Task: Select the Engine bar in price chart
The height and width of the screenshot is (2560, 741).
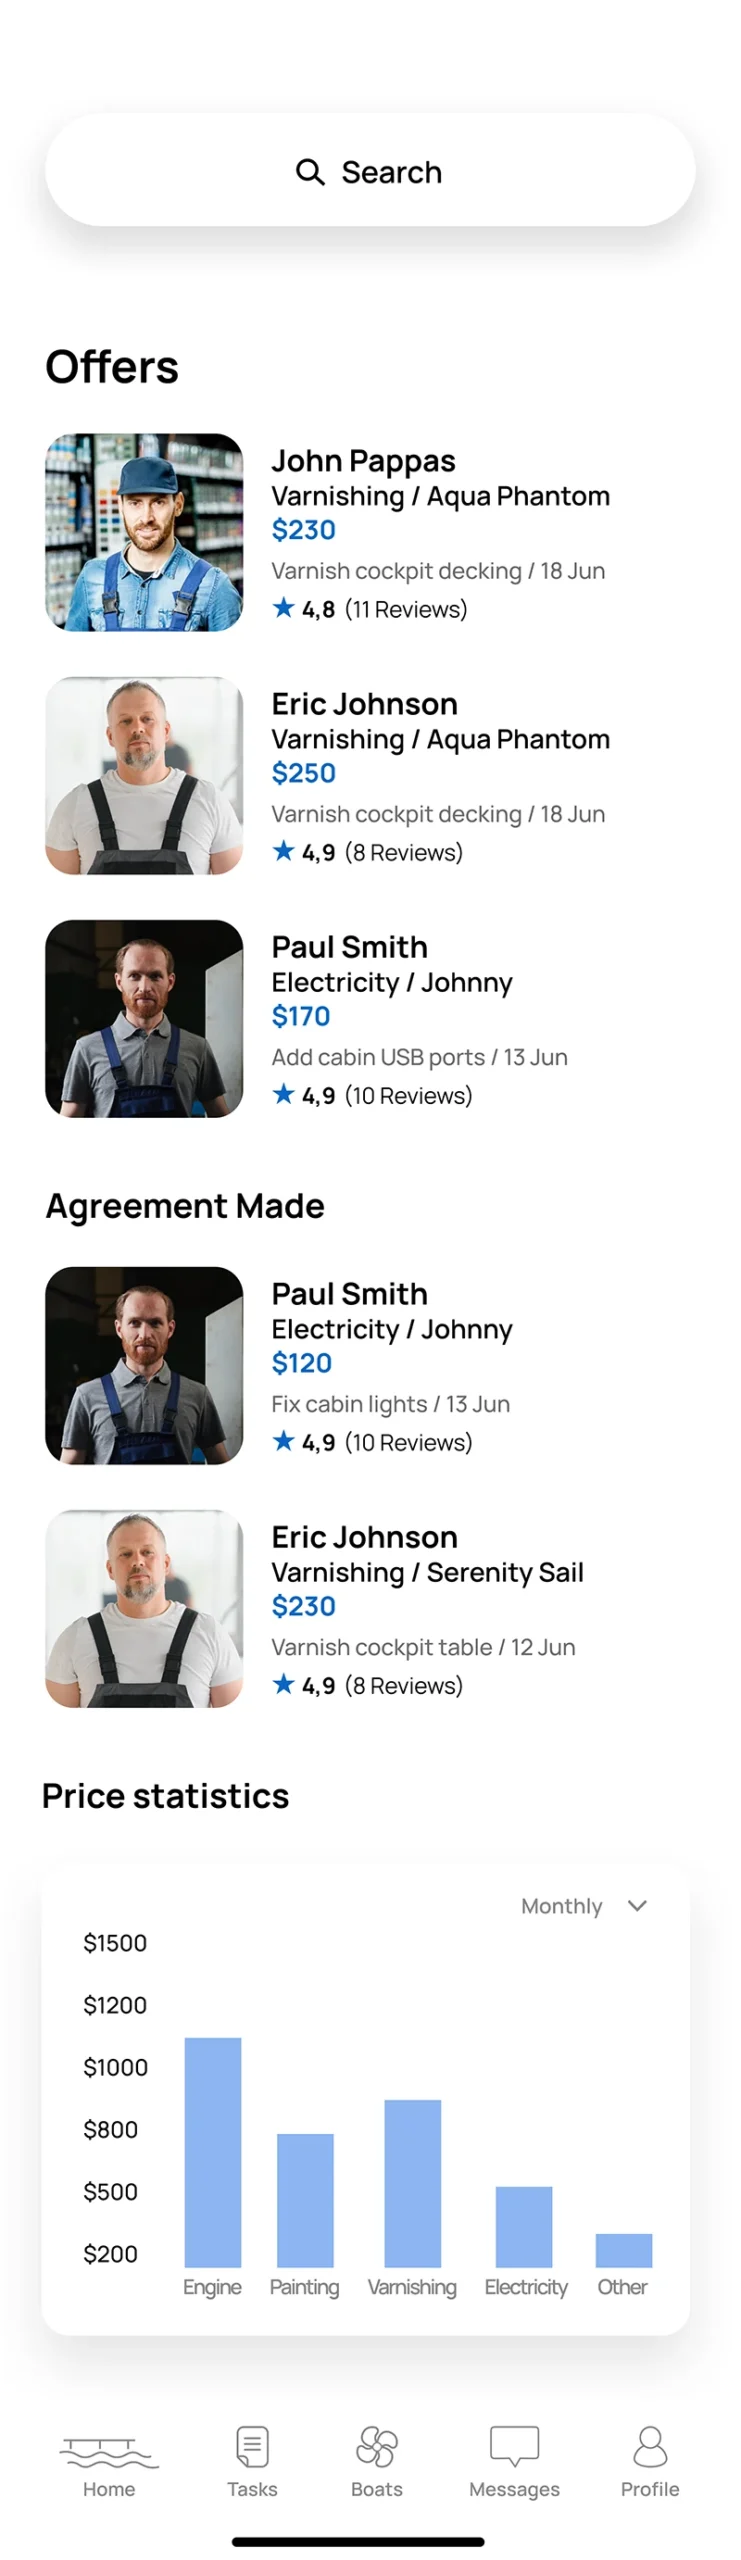Action: pyautogui.click(x=213, y=2152)
